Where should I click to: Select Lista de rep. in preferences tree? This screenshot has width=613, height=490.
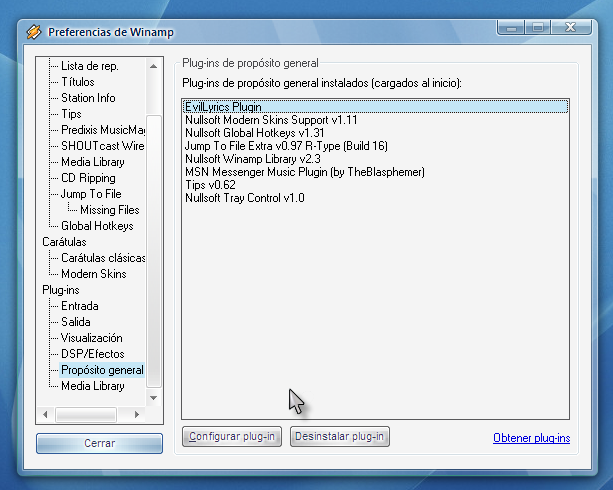(x=90, y=66)
